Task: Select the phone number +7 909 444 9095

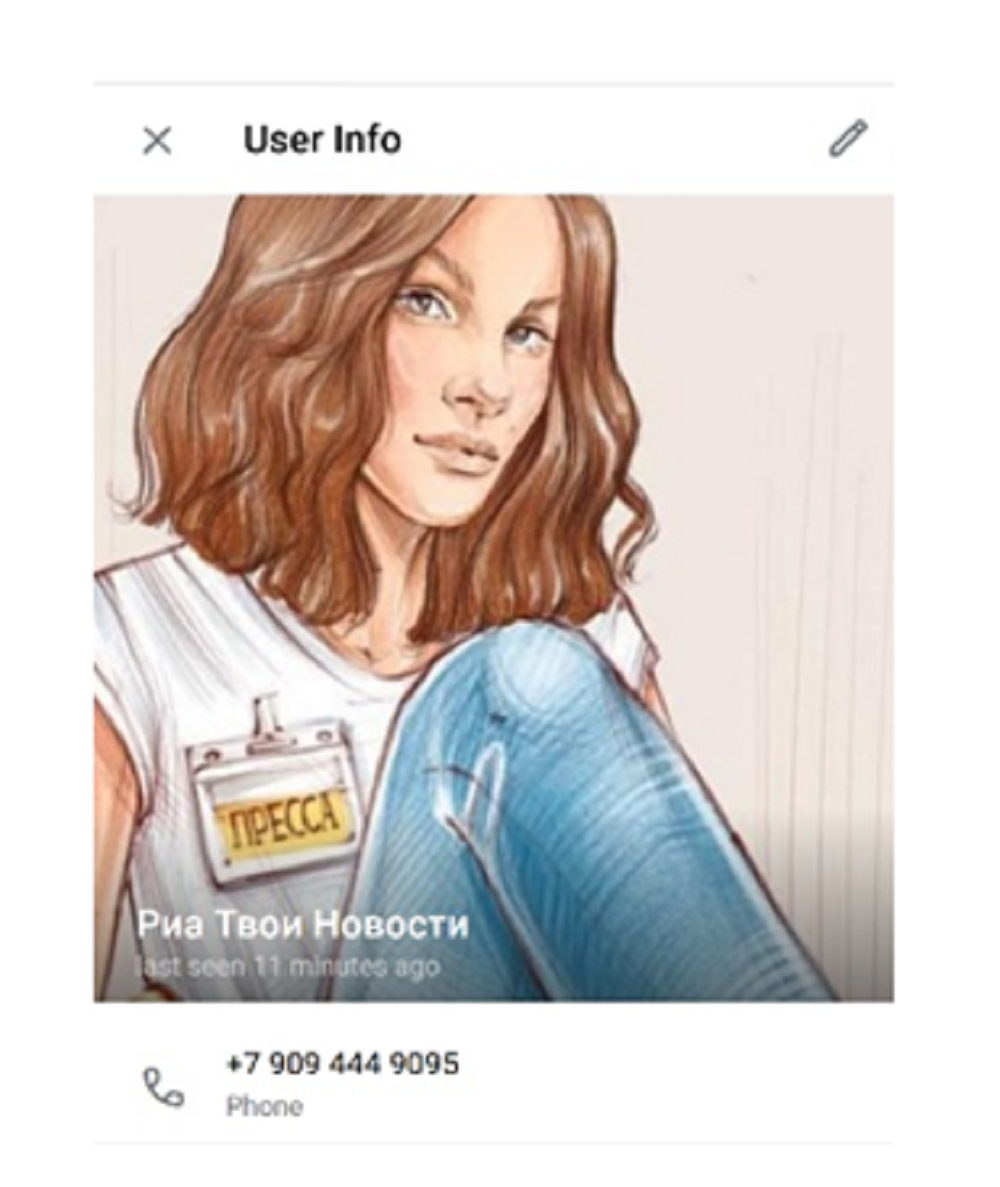Action: click(343, 1064)
